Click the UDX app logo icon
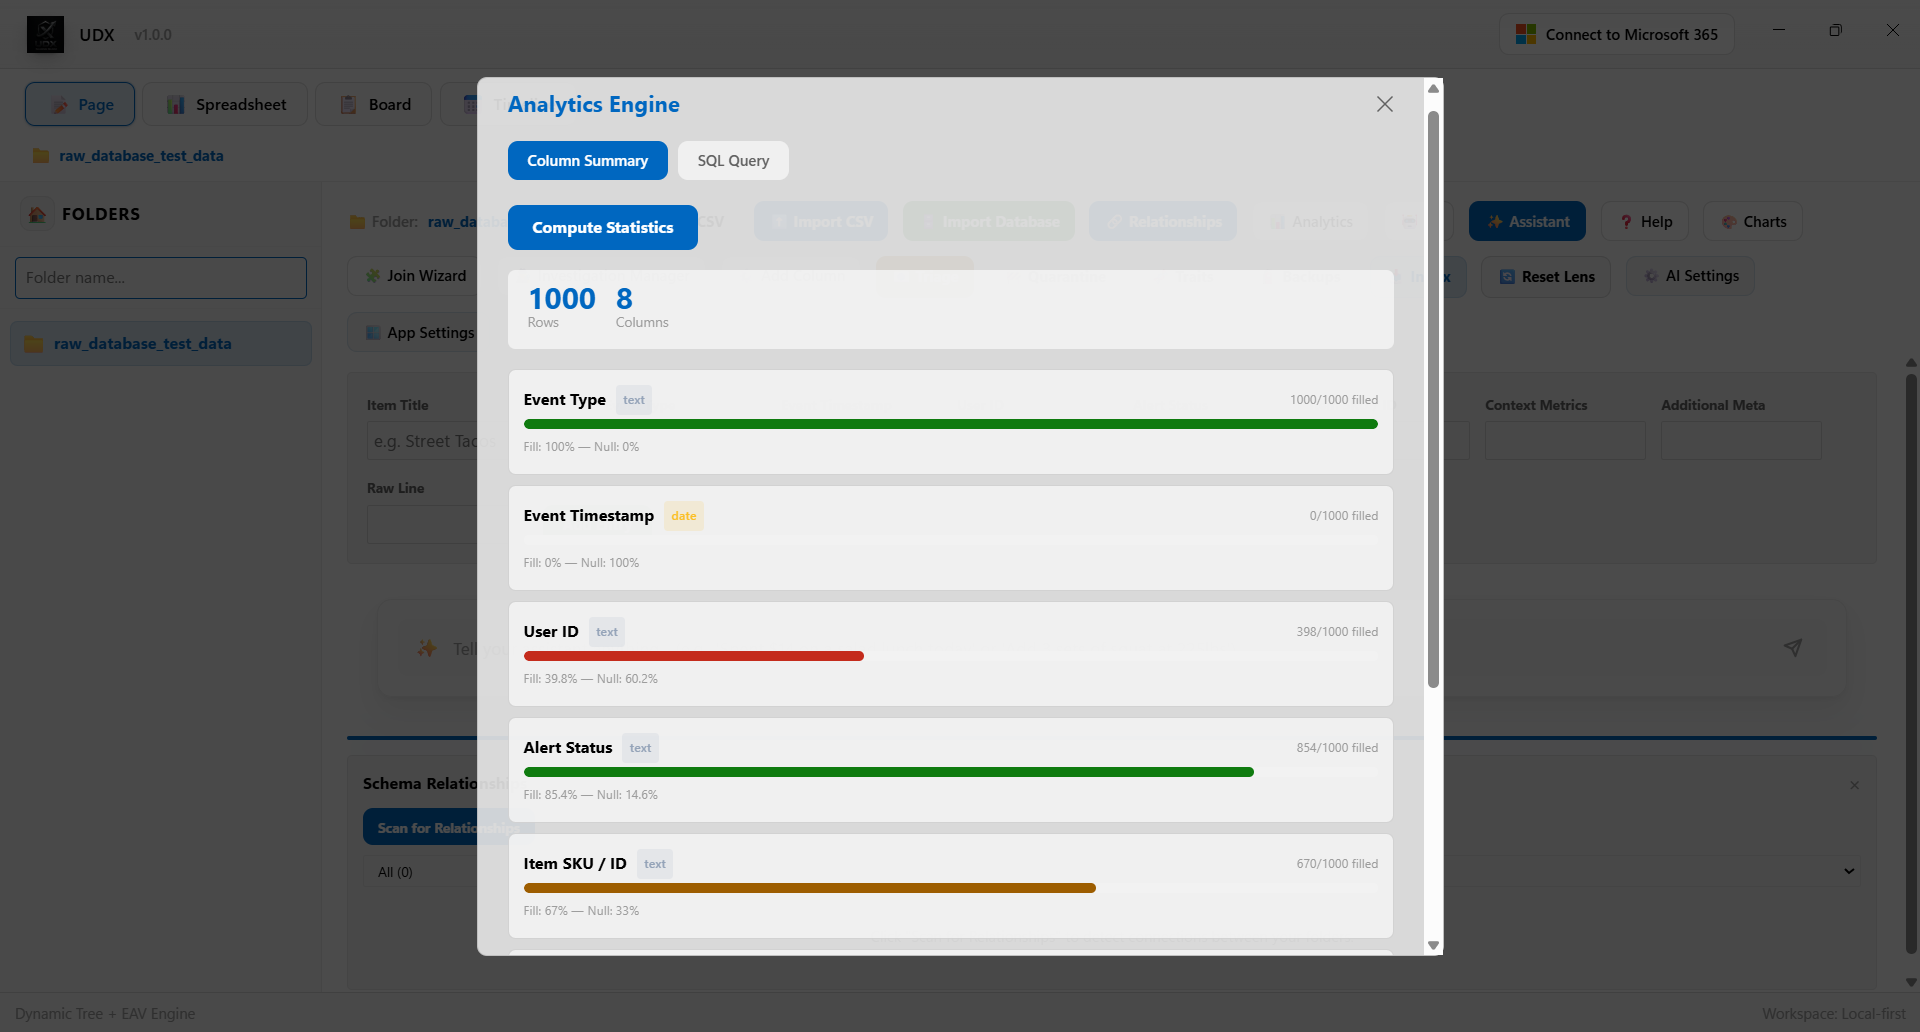Image resolution: width=1920 pixels, height=1032 pixels. [x=45, y=34]
